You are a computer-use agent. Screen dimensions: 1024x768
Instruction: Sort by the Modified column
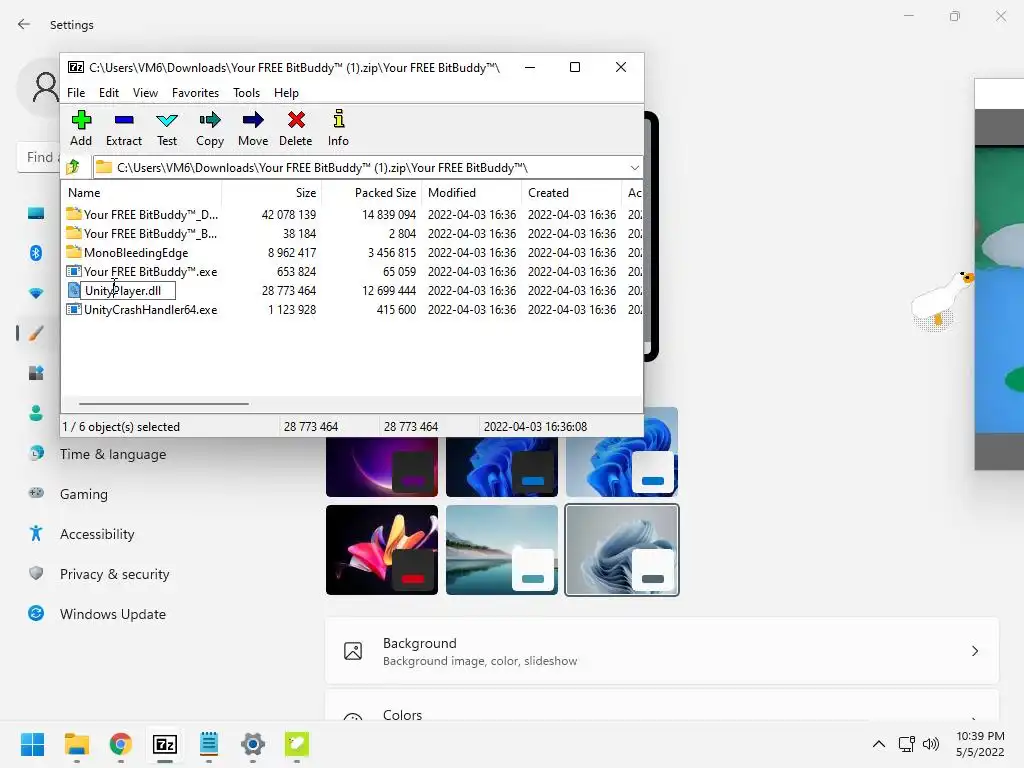pos(472,193)
